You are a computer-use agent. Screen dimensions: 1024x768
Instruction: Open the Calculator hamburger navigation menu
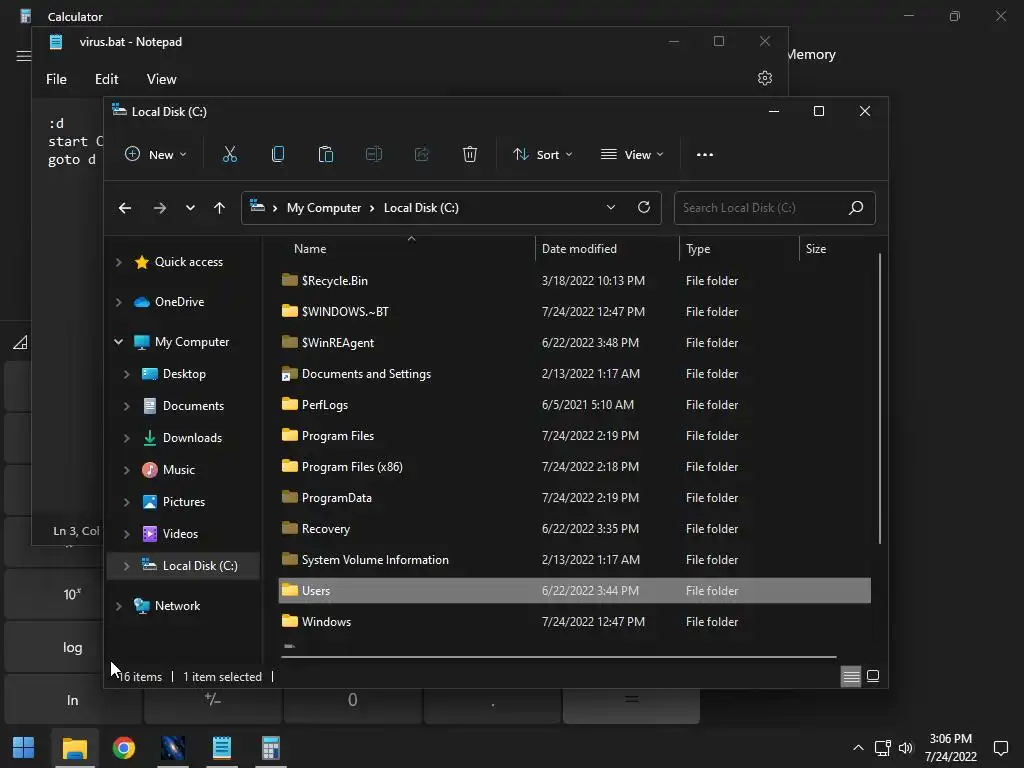pos(24,56)
